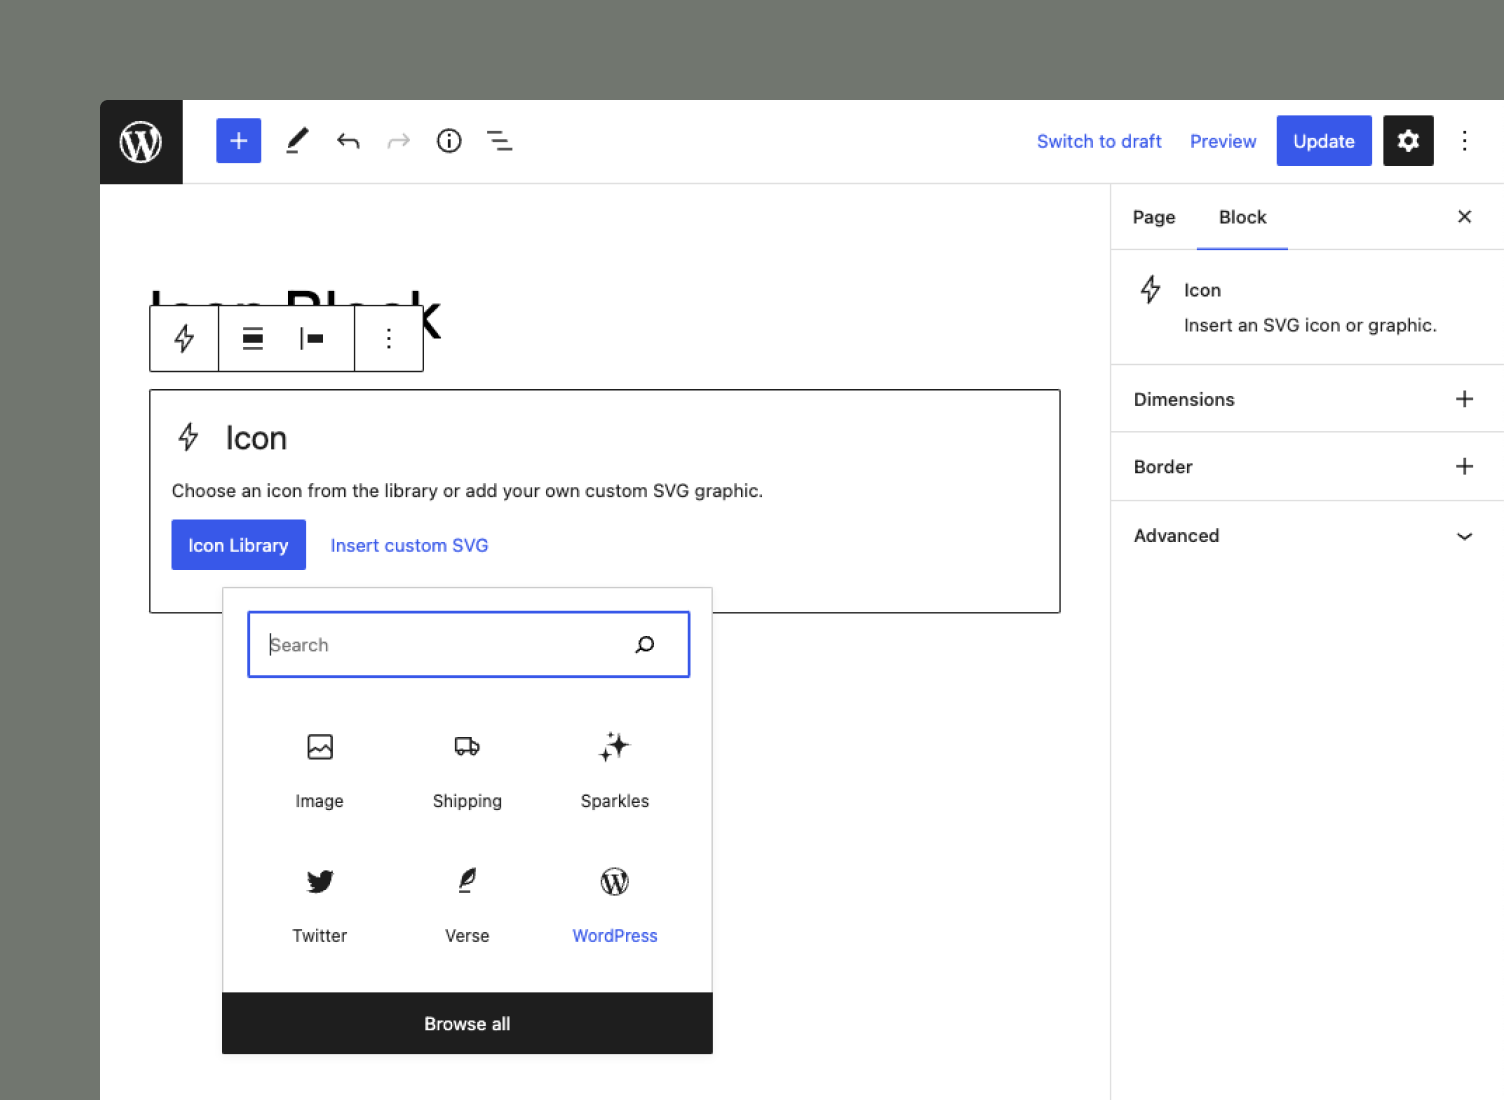Open Border options plus button

(1464, 466)
